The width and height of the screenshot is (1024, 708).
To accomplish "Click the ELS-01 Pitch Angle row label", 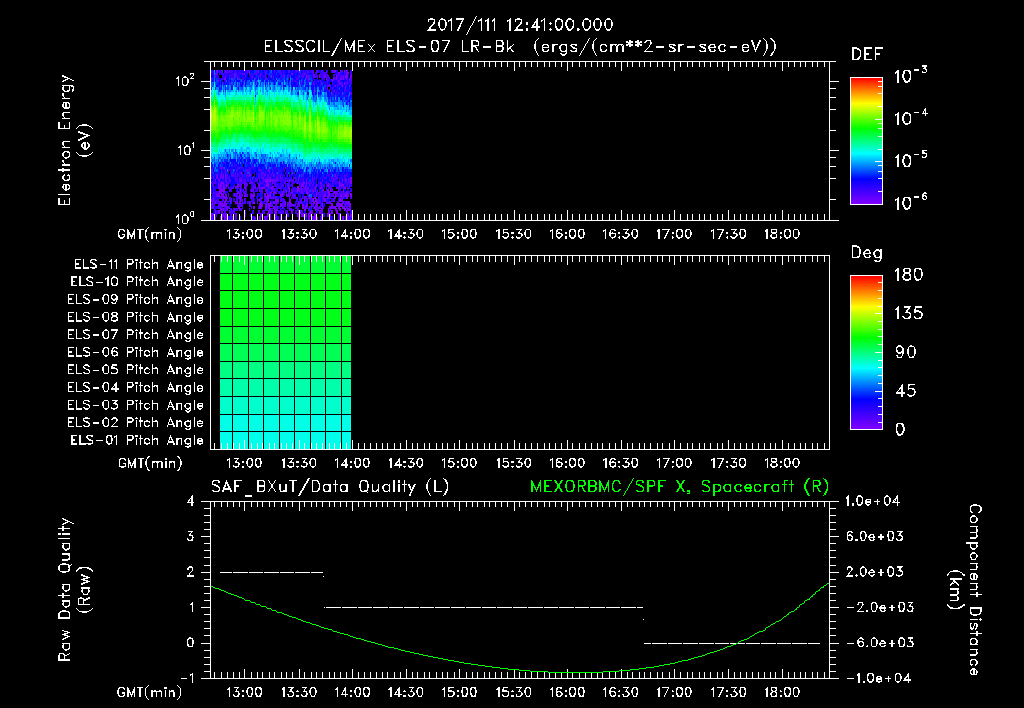I will [136, 440].
